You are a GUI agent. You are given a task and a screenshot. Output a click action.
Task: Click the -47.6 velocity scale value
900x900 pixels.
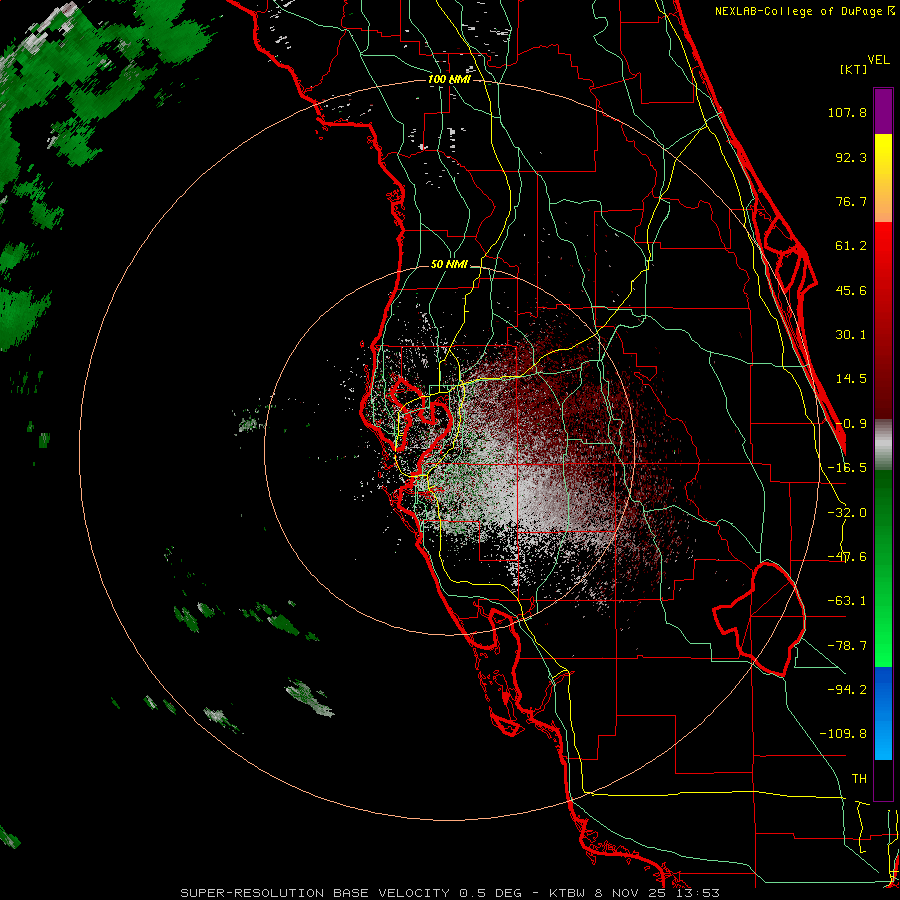[847, 557]
